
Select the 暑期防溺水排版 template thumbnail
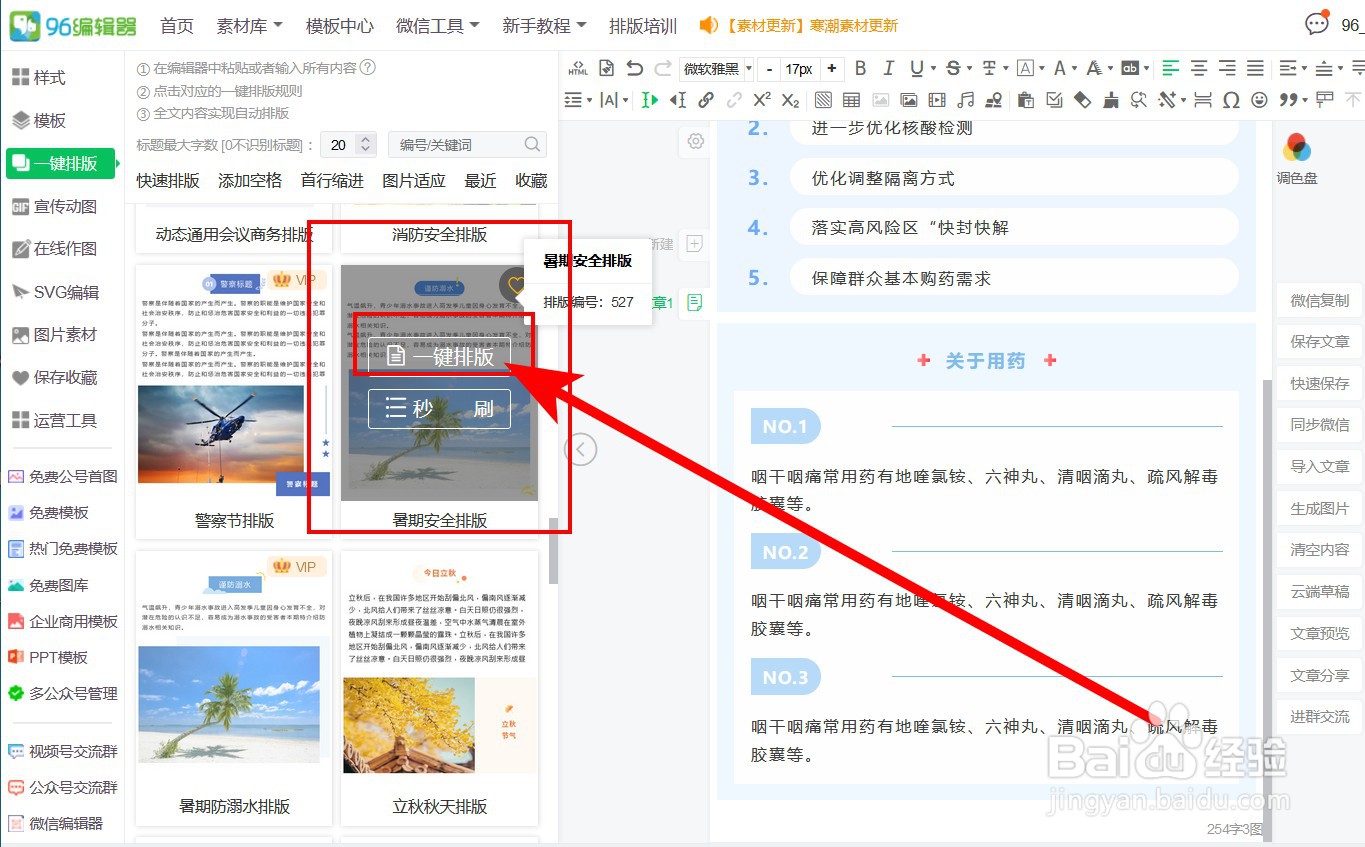coord(235,688)
